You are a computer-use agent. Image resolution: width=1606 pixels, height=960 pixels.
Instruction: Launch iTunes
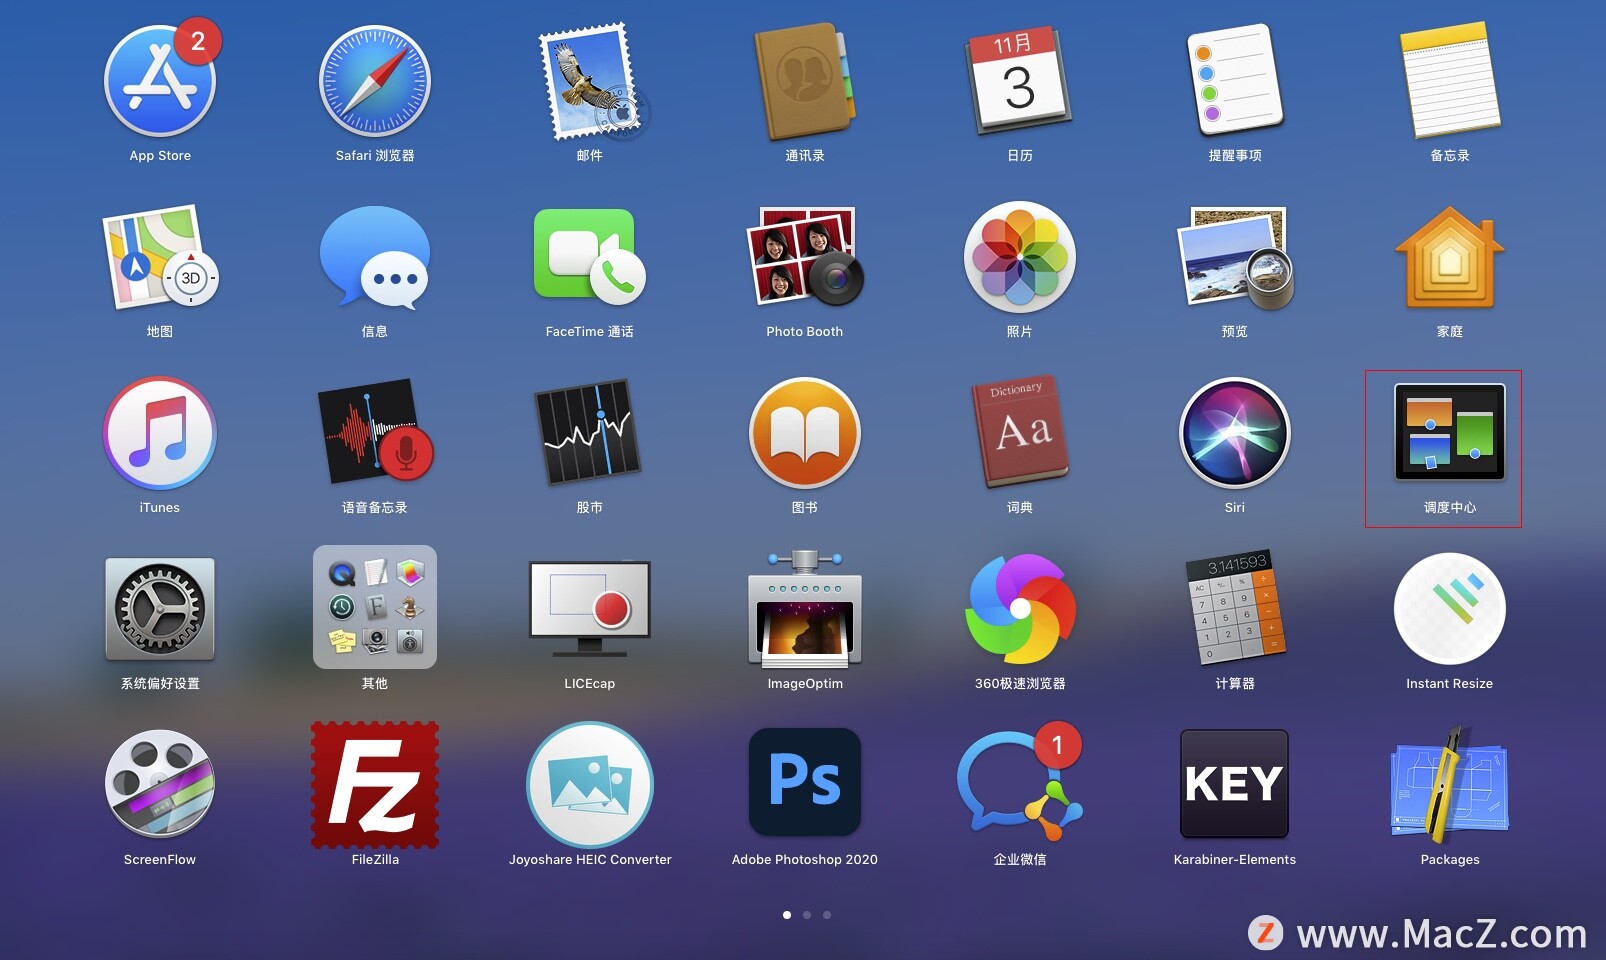(160, 433)
